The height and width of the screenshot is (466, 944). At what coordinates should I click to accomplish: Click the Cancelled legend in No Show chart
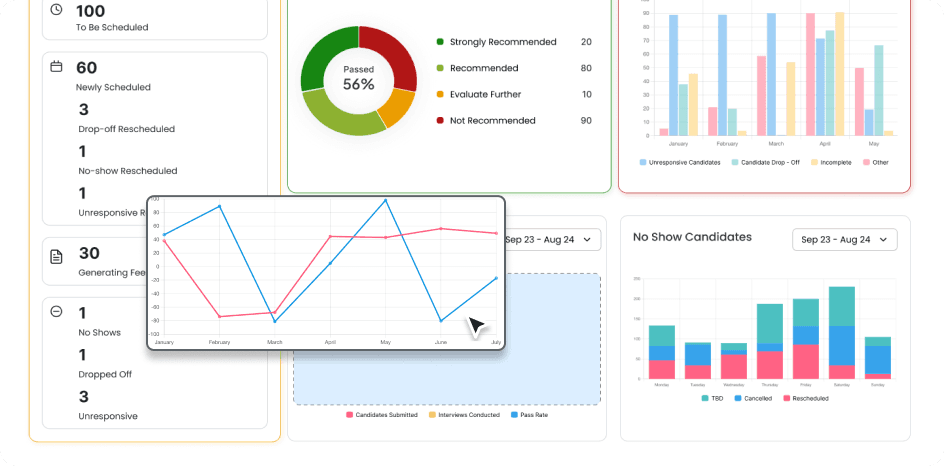coord(753,398)
